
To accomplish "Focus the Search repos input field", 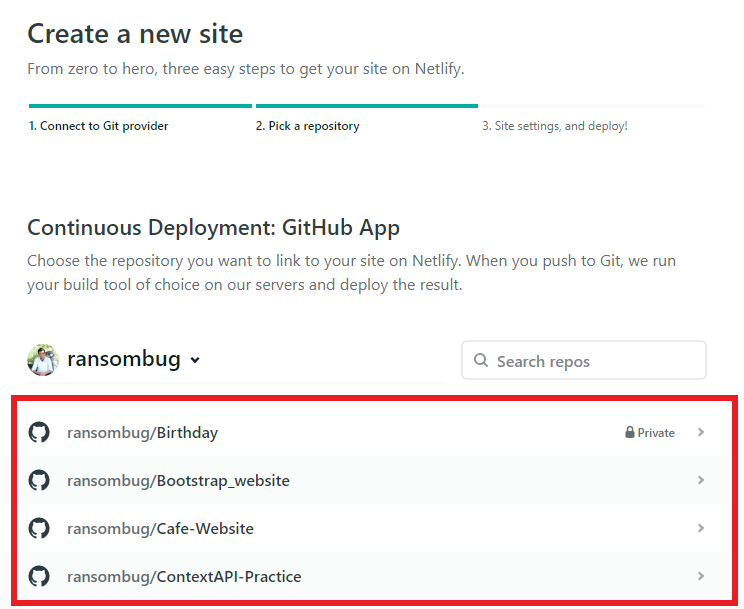I will [584, 360].
